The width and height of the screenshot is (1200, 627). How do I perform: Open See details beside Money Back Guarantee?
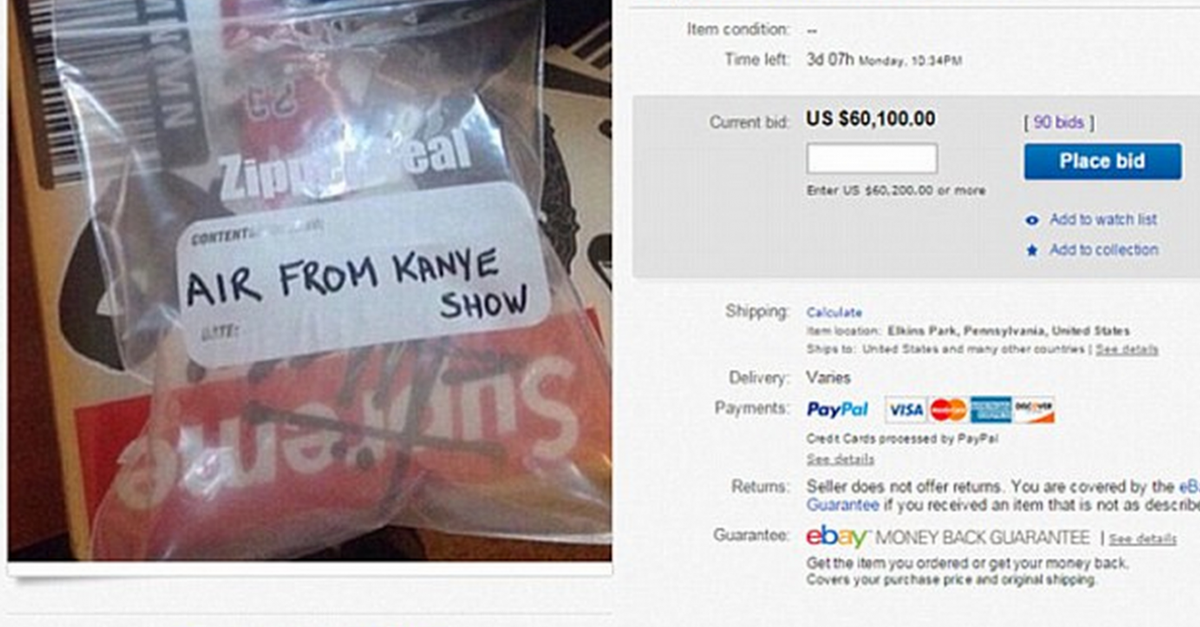pos(1142,539)
